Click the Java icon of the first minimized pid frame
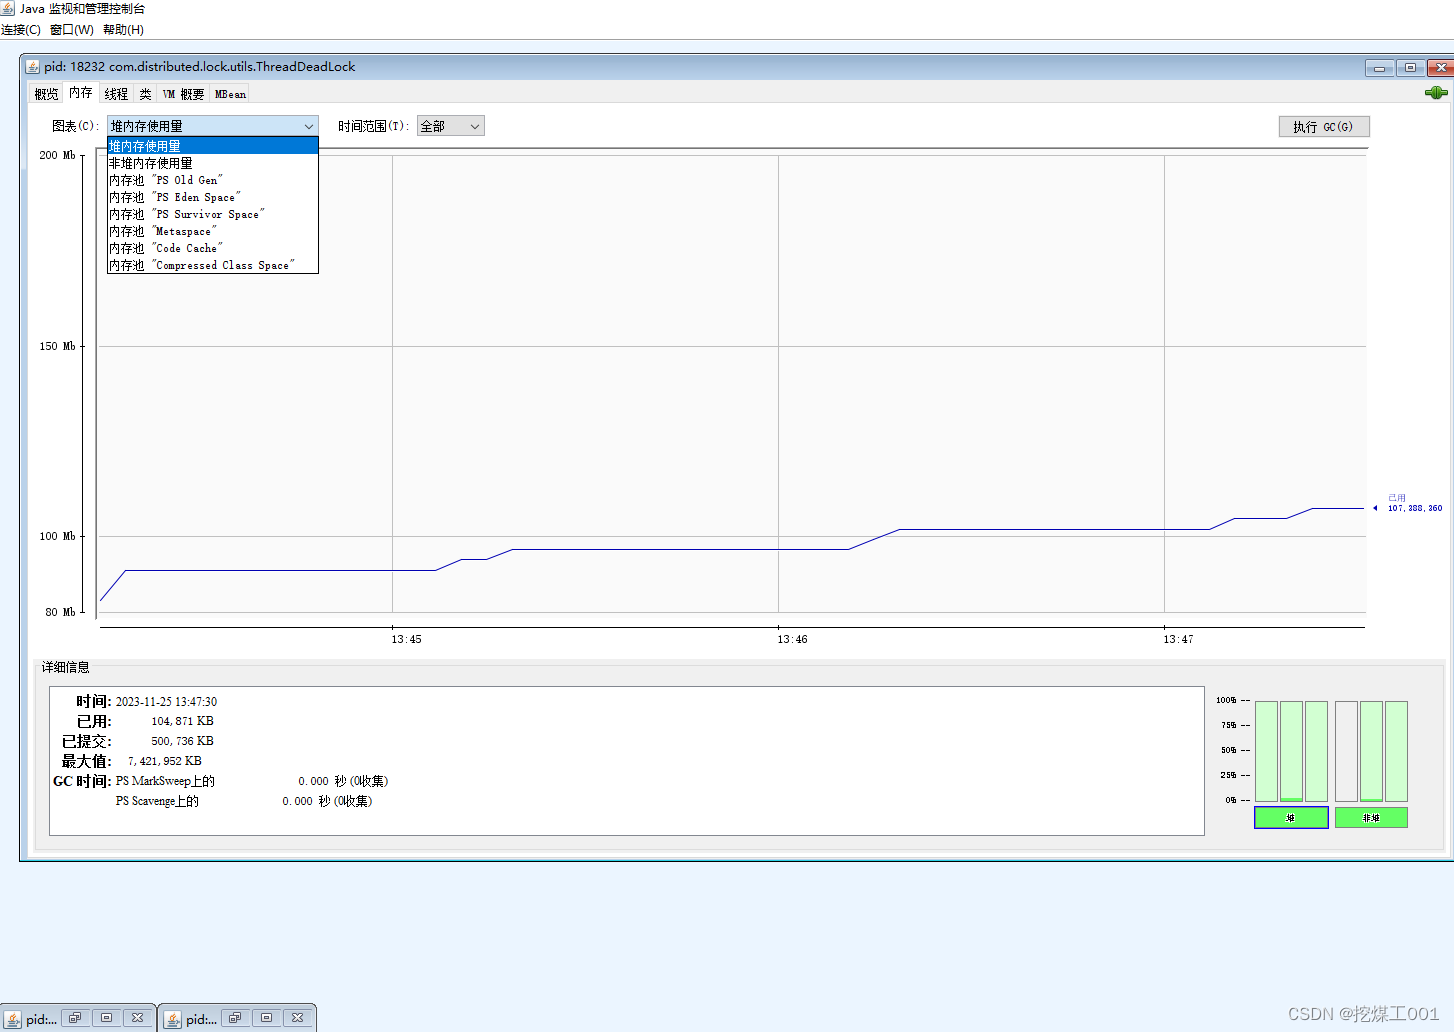This screenshot has width=1454, height=1032. (x=12, y=1019)
